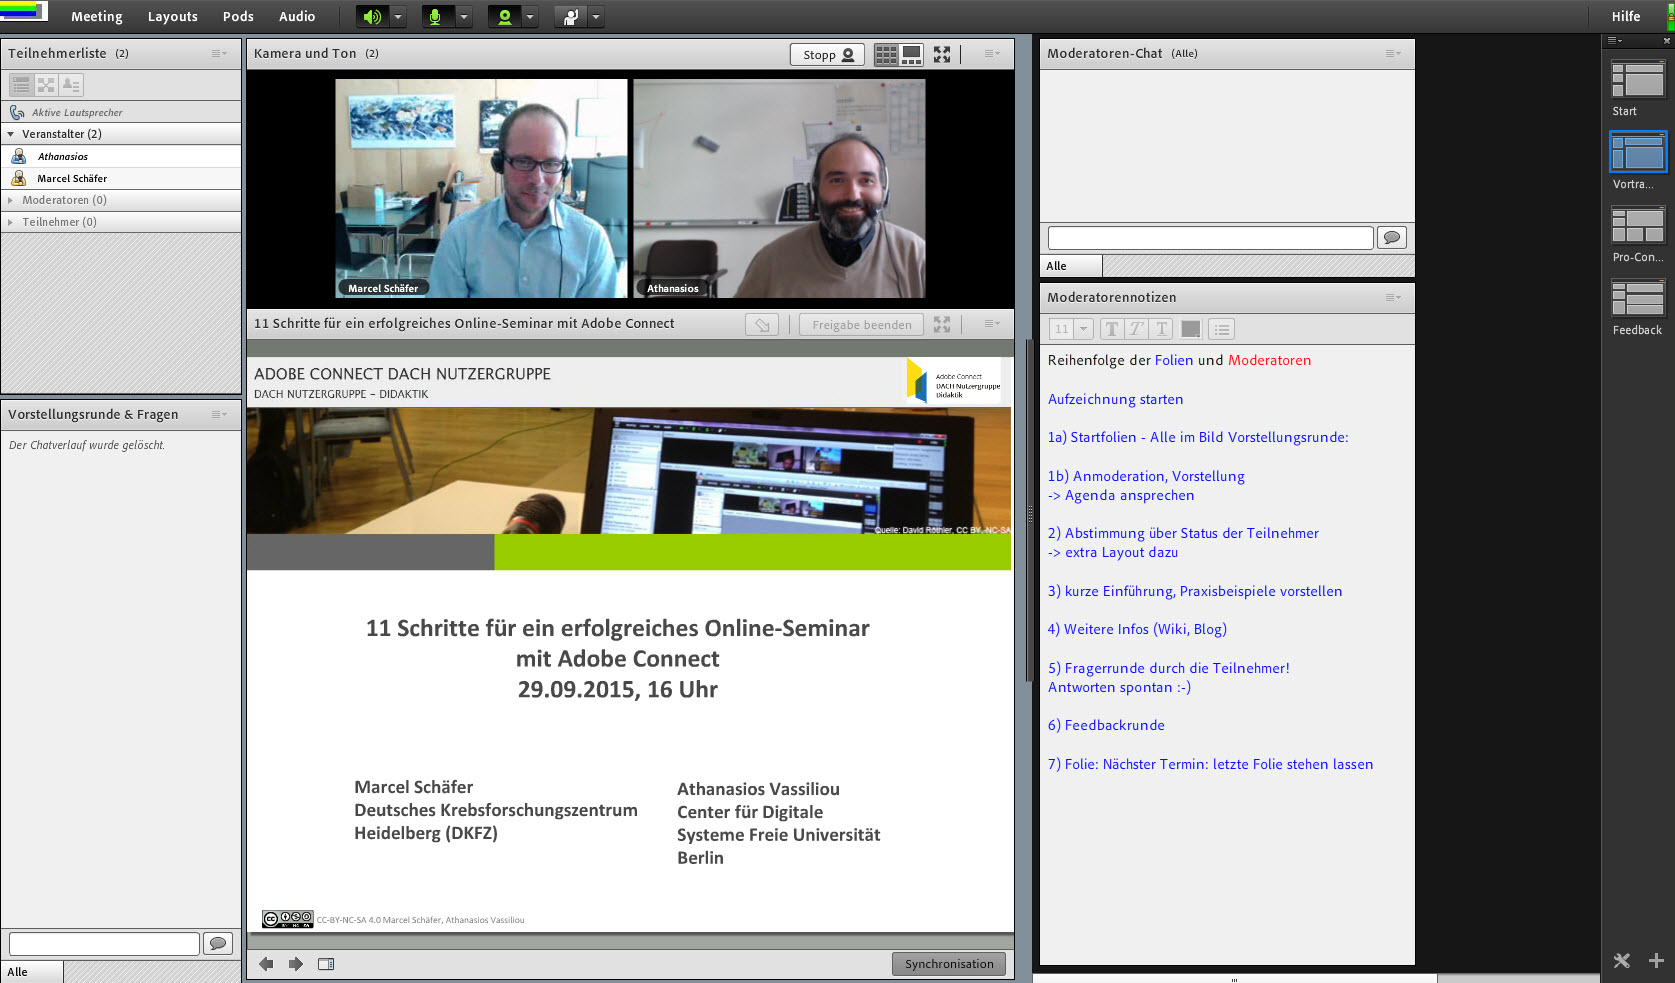Switch video pod to filmstrip layout
The image size is (1675, 983).
[x=911, y=55]
